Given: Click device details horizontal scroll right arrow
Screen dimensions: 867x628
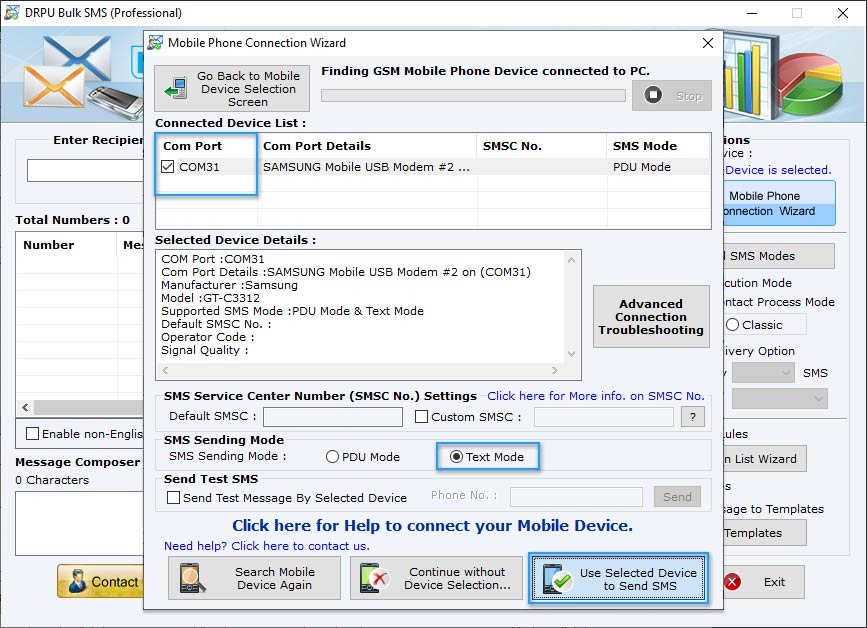Looking at the screenshot, I should tap(555, 370).
